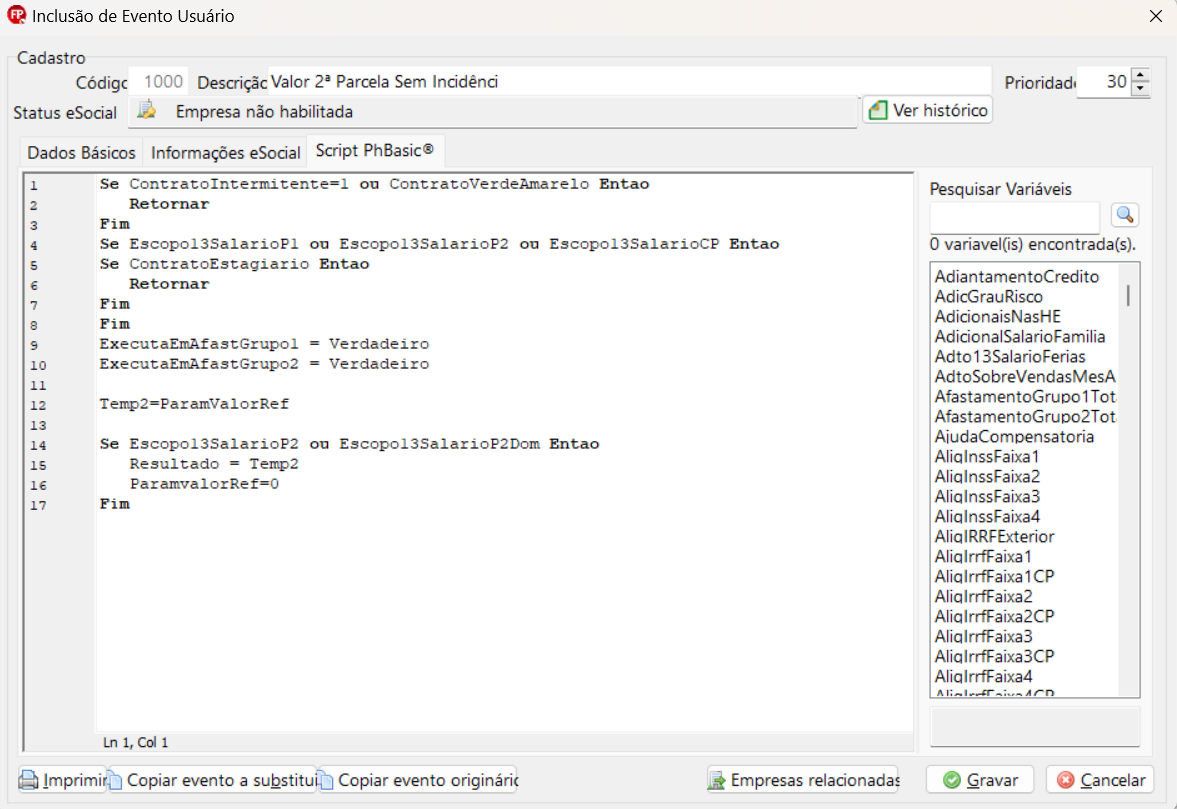The height and width of the screenshot is (809, 1177).
Task: Select AliqIrrfFaixa4 variable
Action: (x=983, y=676)
